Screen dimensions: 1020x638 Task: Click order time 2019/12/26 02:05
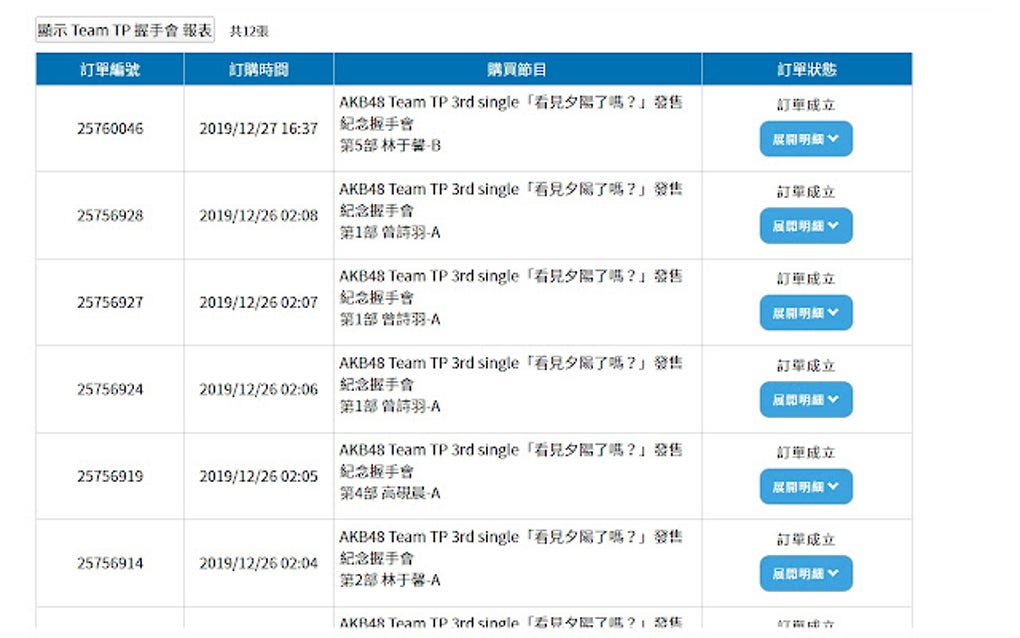[259, 476]
